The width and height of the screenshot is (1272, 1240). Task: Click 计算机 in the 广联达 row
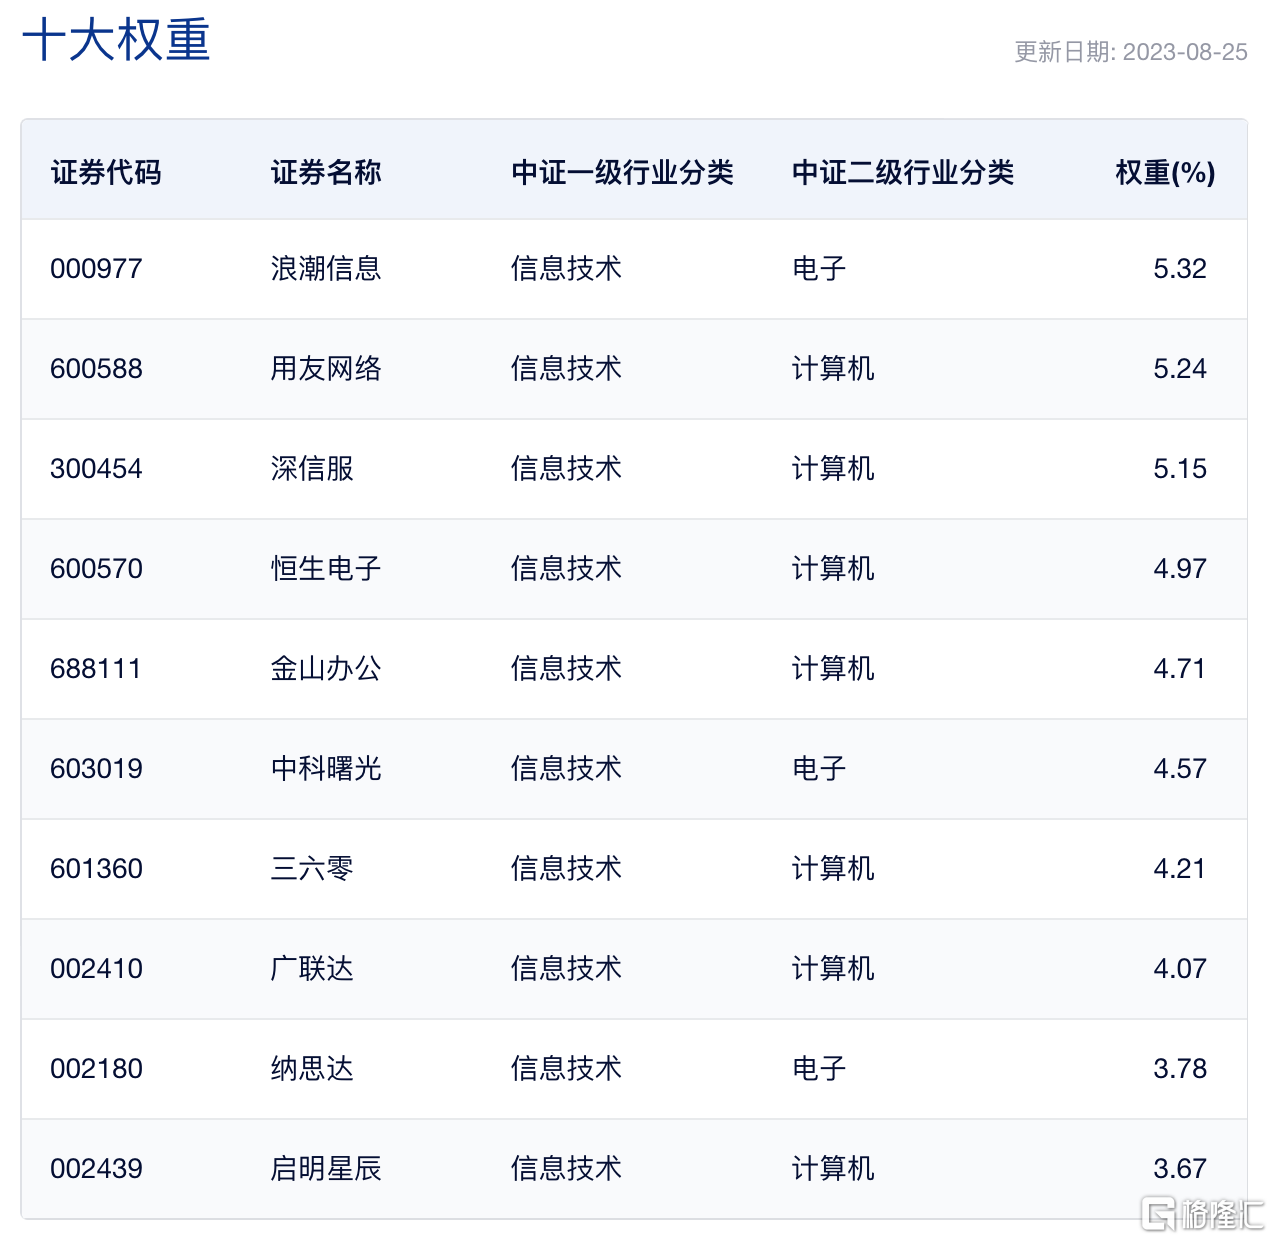coord(833,969)
